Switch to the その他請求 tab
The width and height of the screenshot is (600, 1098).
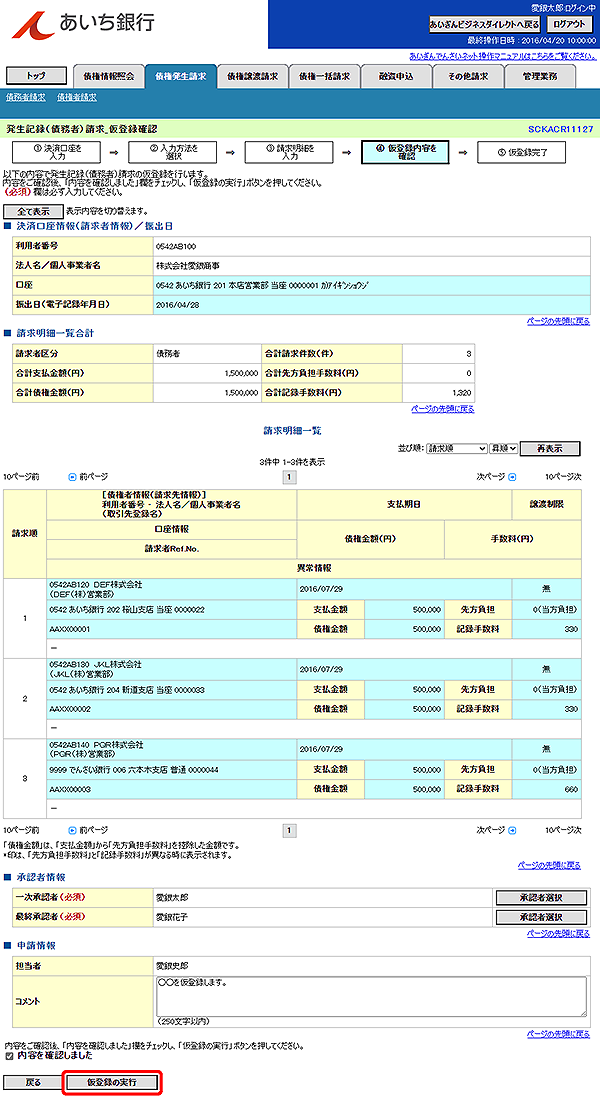tap(468, 76)
